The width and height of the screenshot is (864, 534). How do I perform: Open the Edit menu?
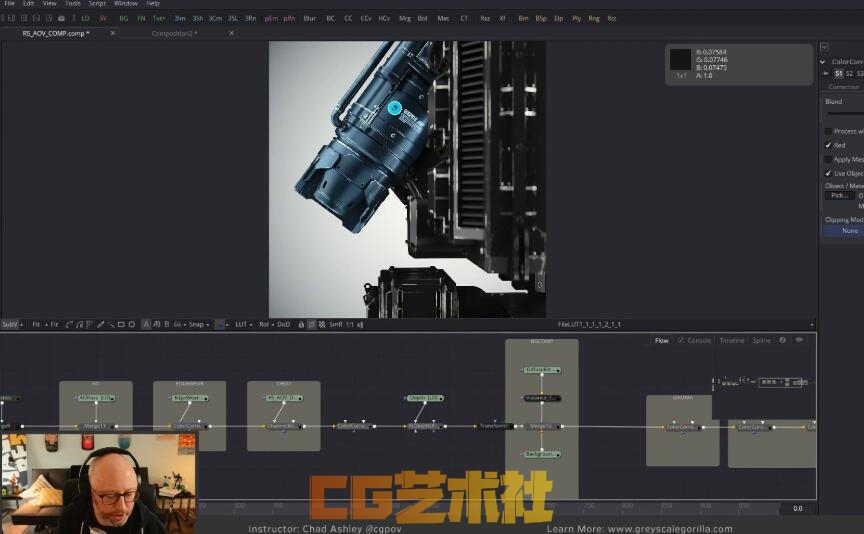click(28, 3)
